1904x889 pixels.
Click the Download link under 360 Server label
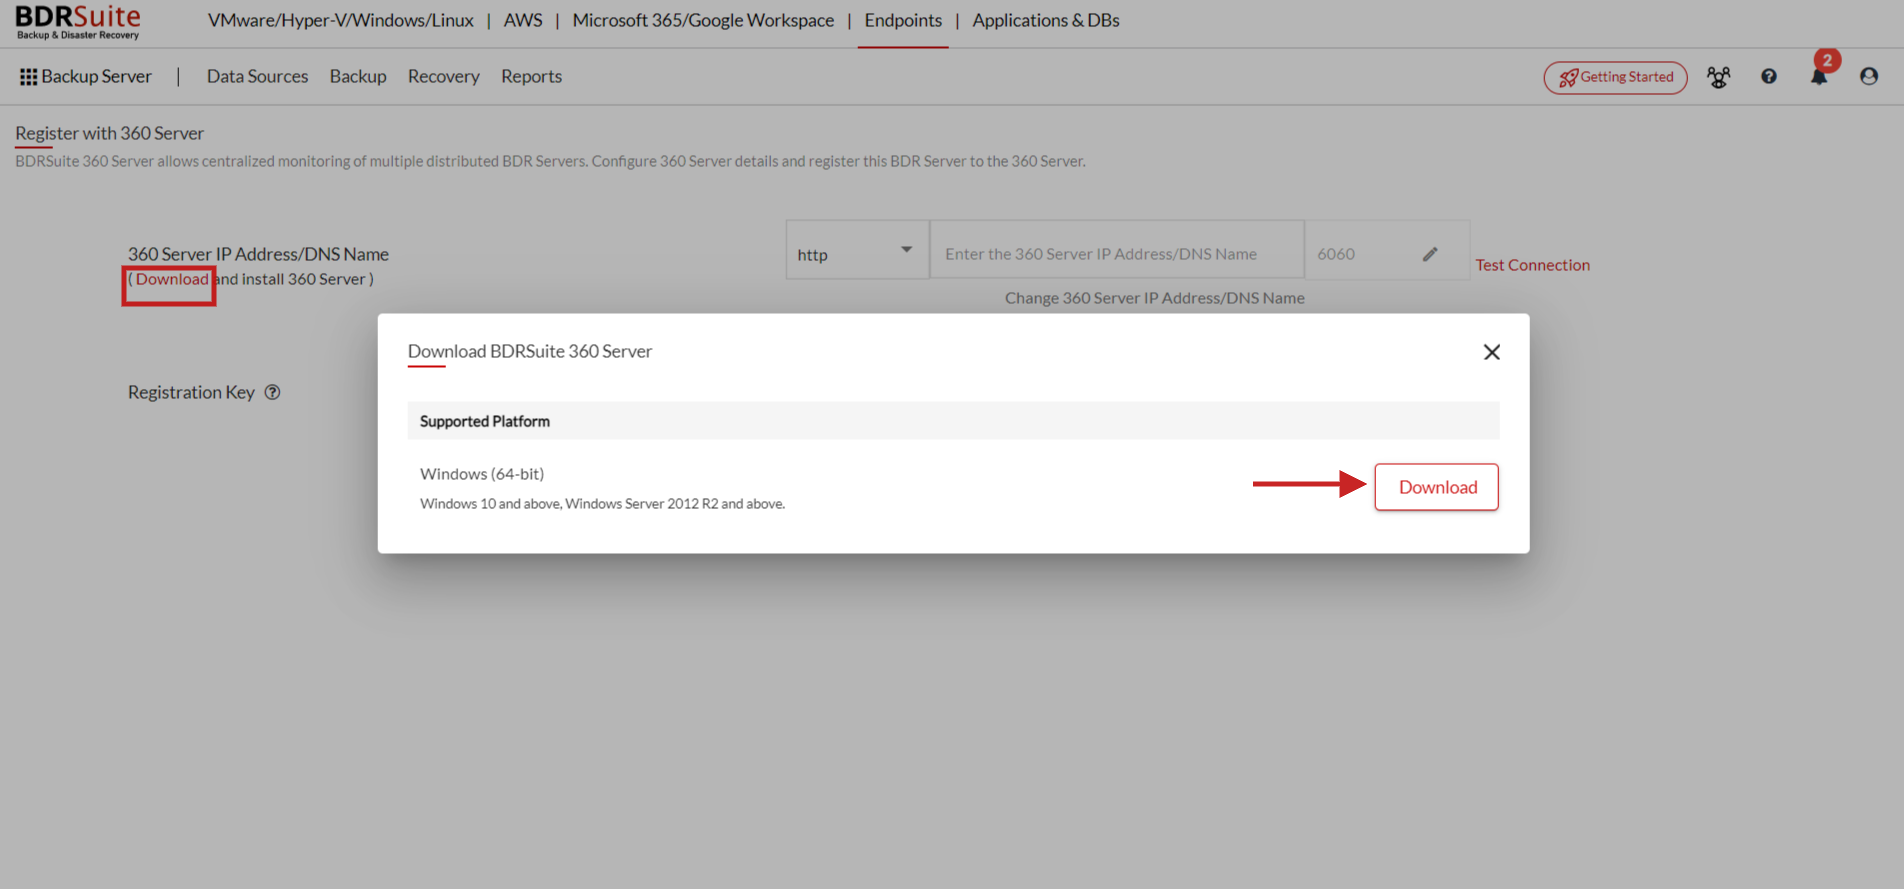(172, 279)
